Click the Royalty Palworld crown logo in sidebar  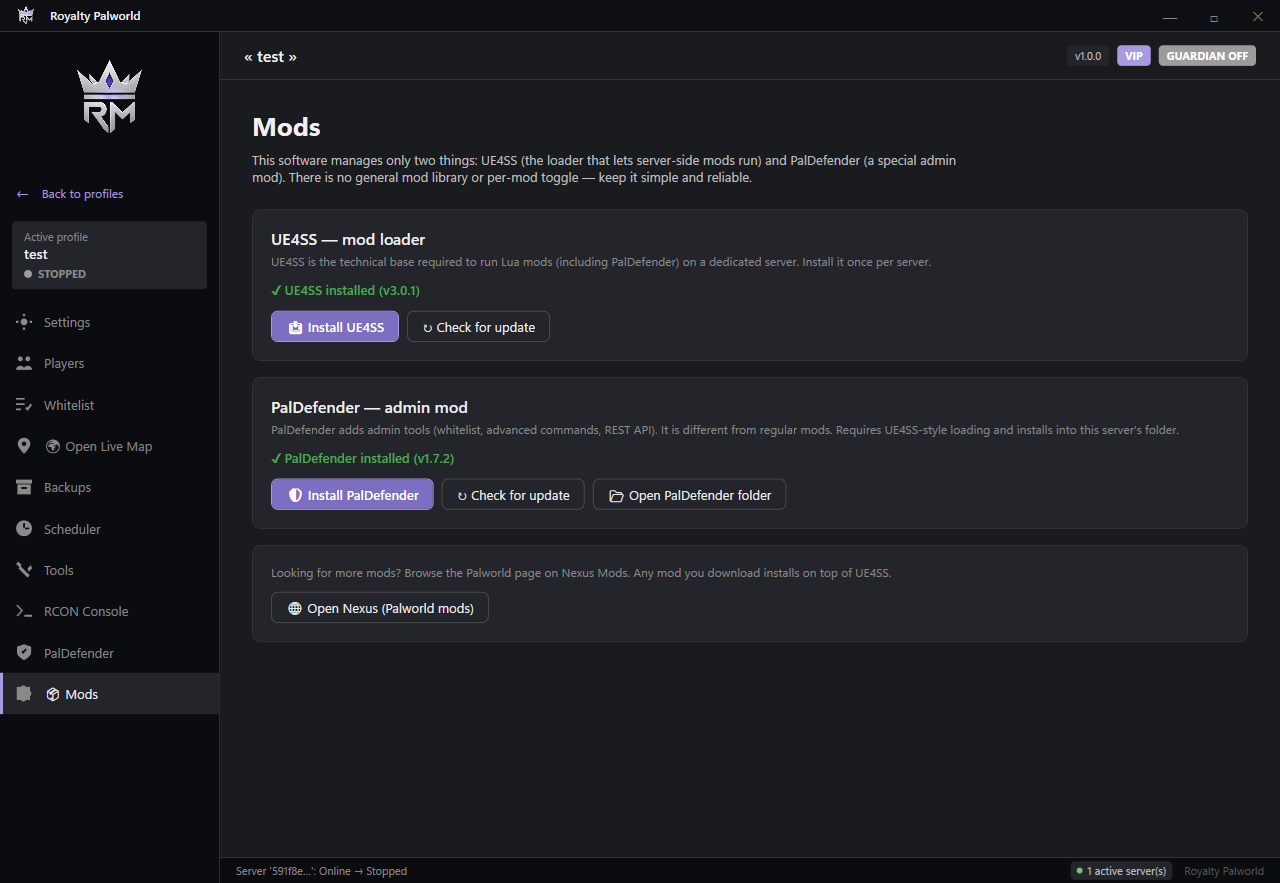coord(110,97)
